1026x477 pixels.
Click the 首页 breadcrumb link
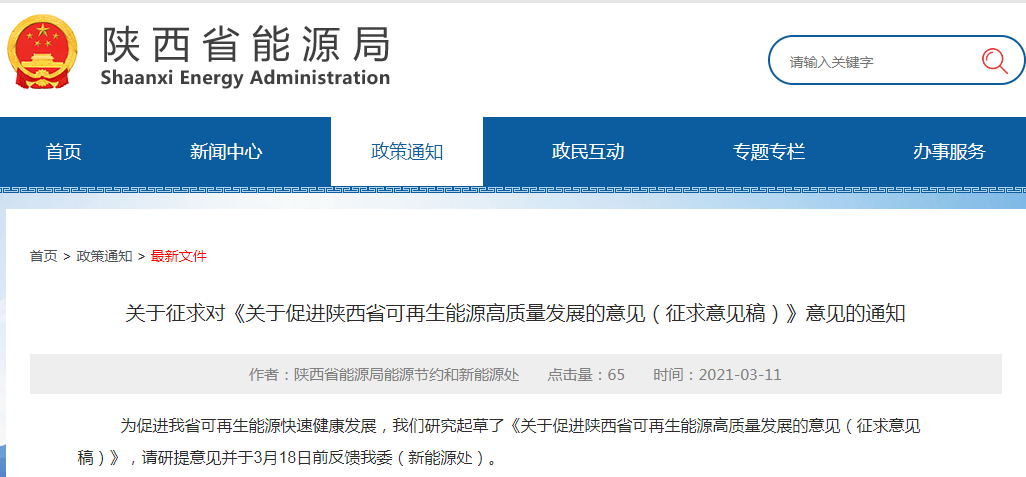pyautogui.click(x=43, y=256)
